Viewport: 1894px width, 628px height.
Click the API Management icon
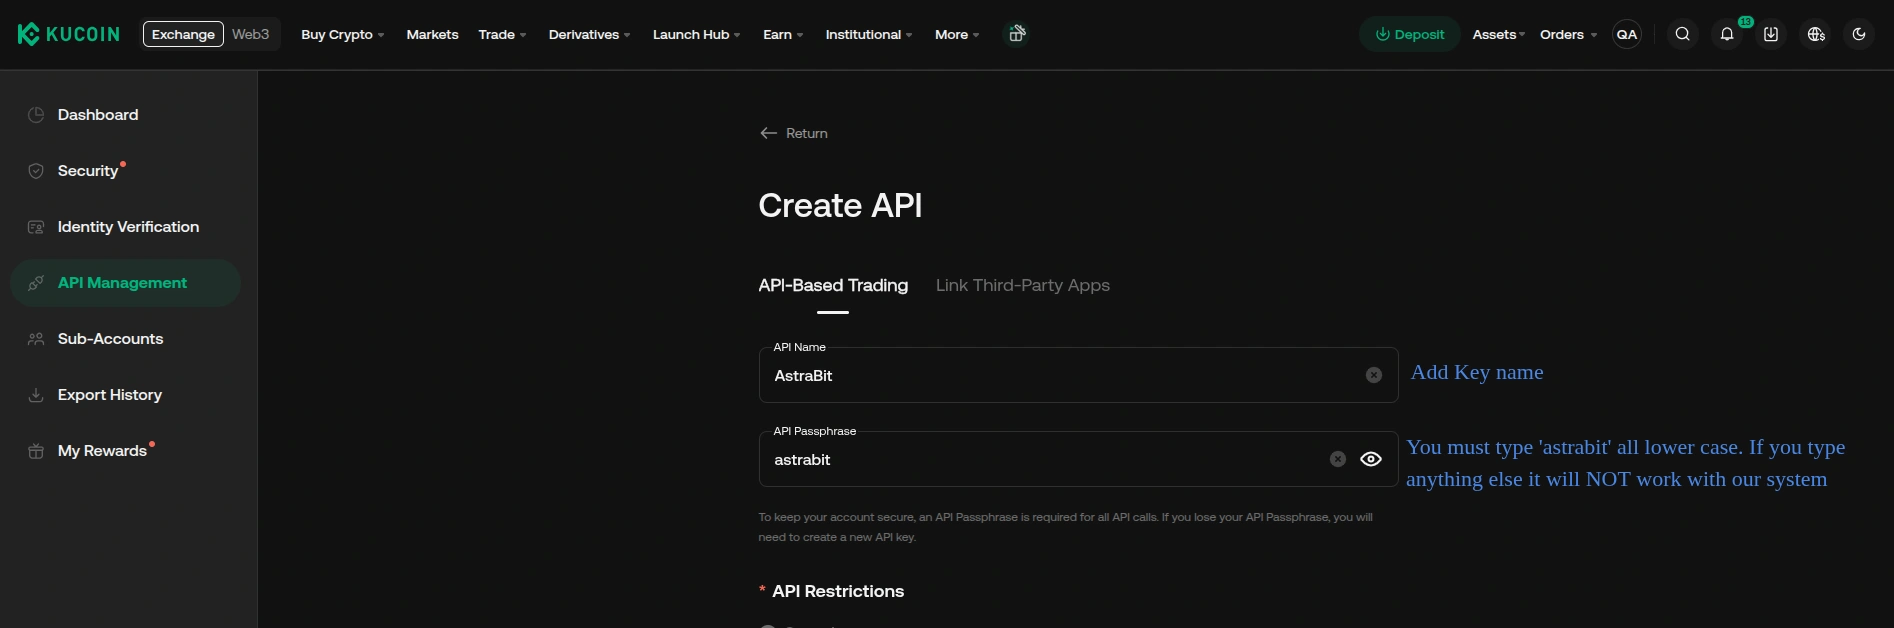[36, 283]
